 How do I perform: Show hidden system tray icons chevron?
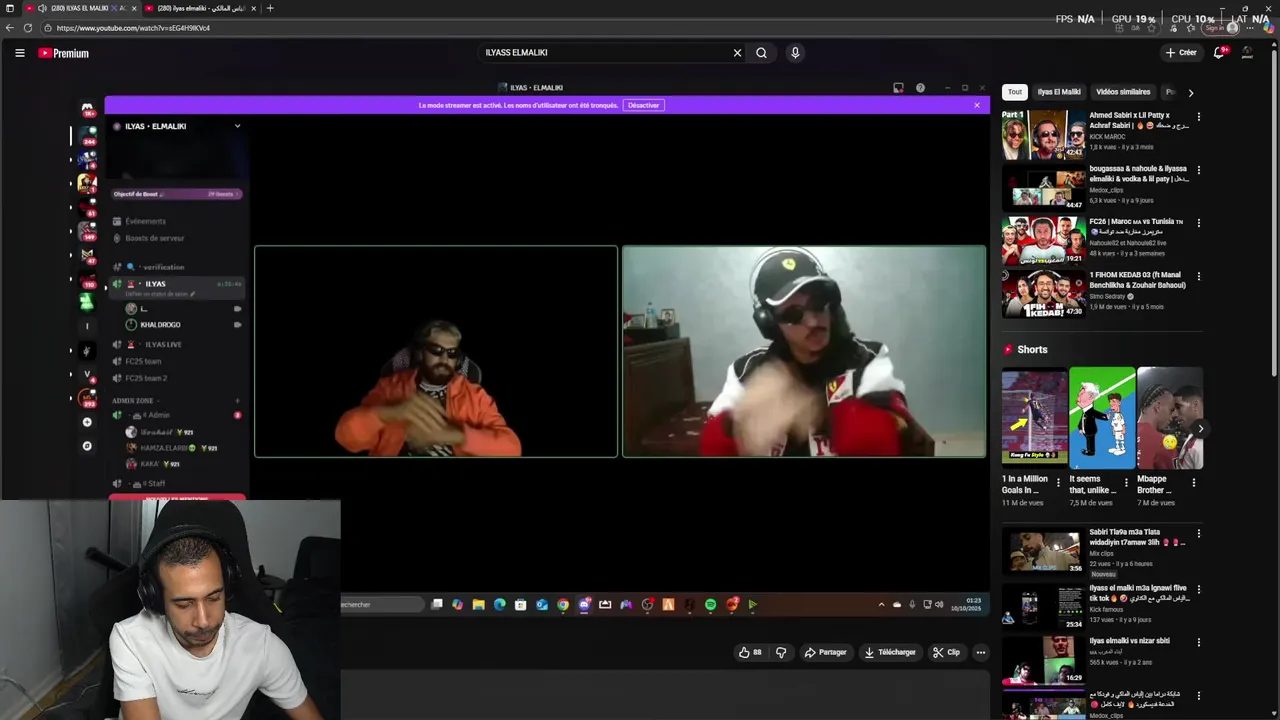tap(881, 604)
